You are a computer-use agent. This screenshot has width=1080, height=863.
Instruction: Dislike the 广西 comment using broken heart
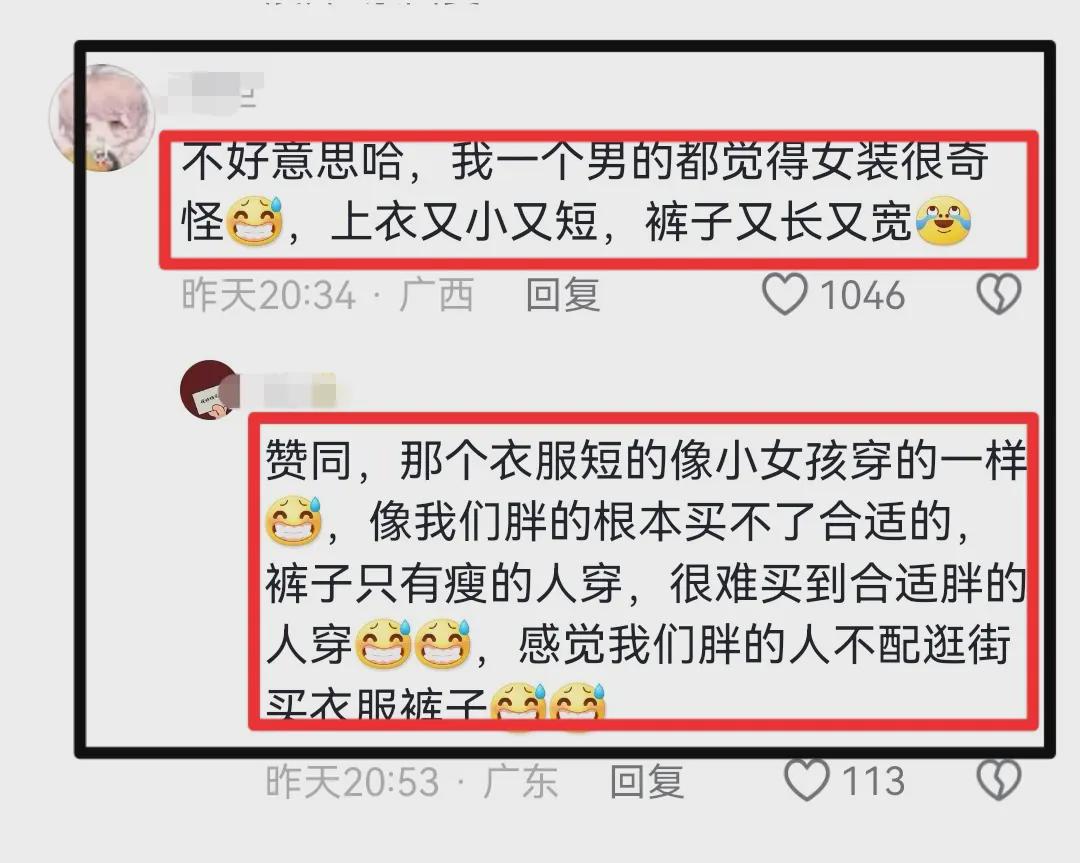point(999,294)
